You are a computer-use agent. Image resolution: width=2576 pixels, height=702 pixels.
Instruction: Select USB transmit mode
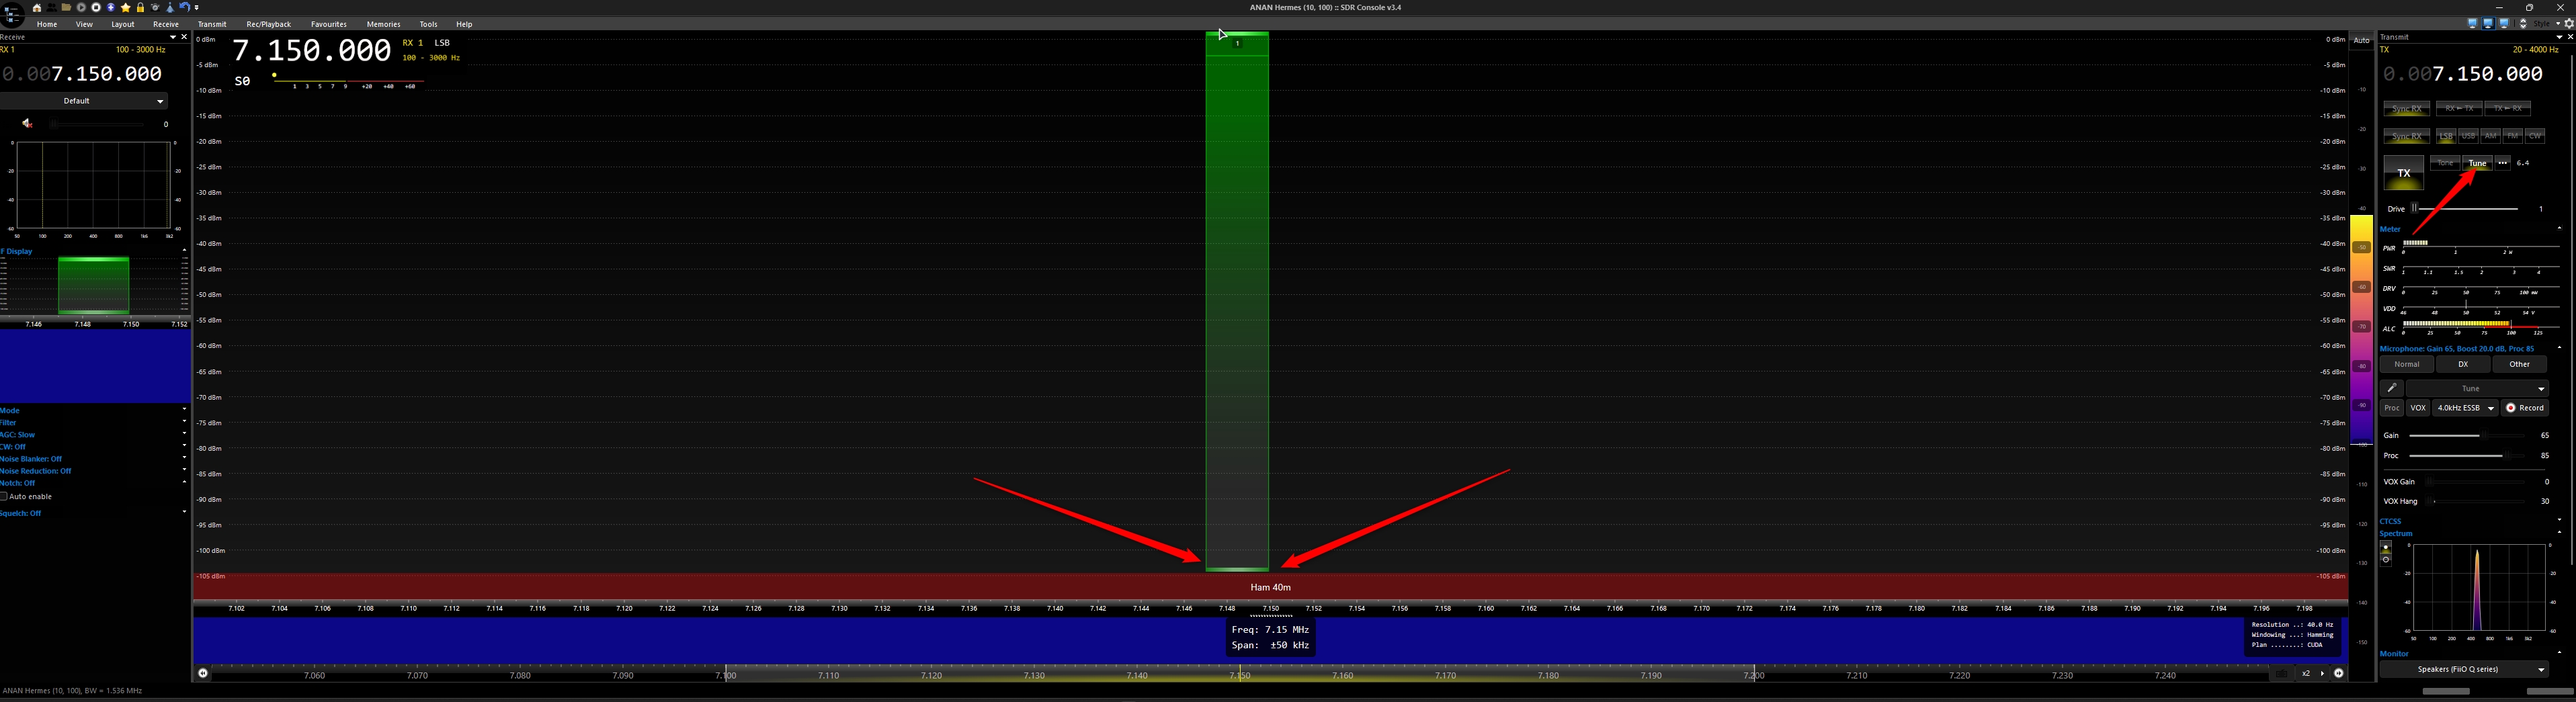(2468, 136)
